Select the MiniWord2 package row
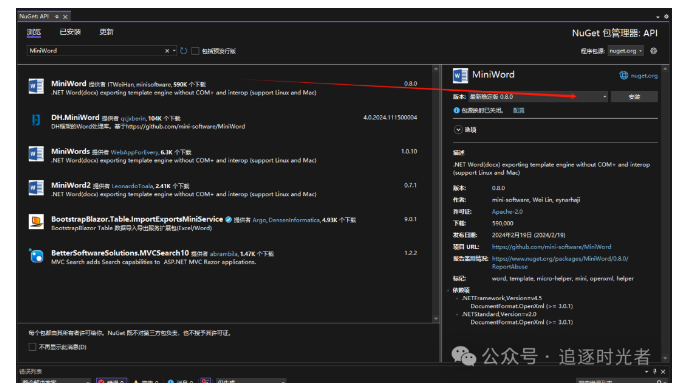 point(225,189)
